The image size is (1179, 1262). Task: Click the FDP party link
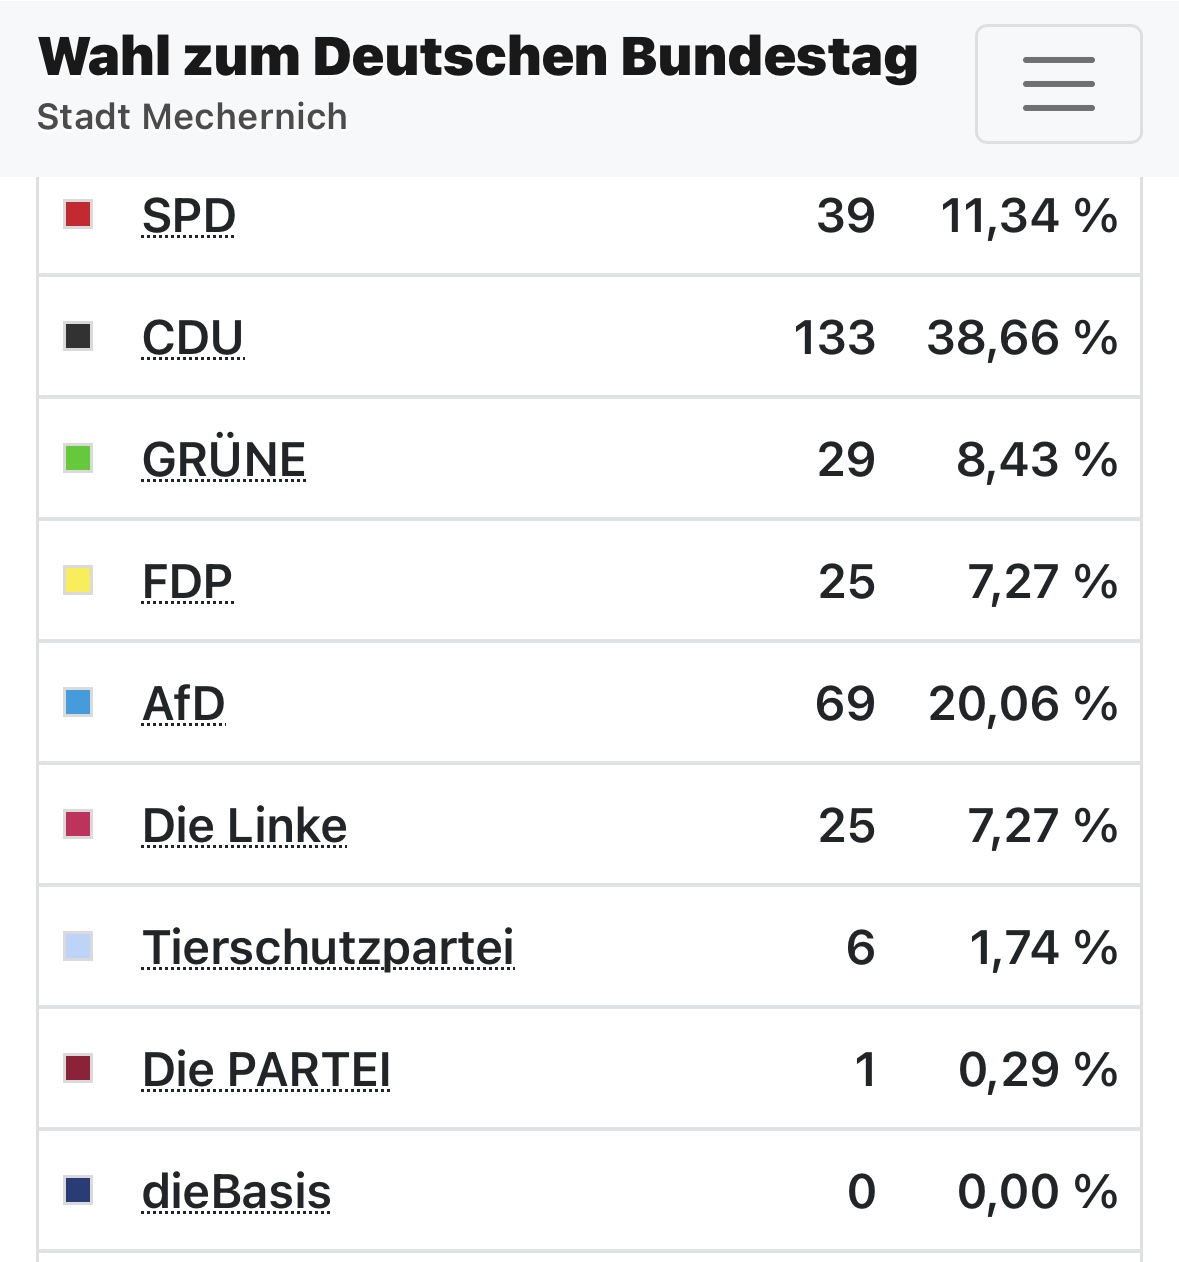(x=188, y=582)
